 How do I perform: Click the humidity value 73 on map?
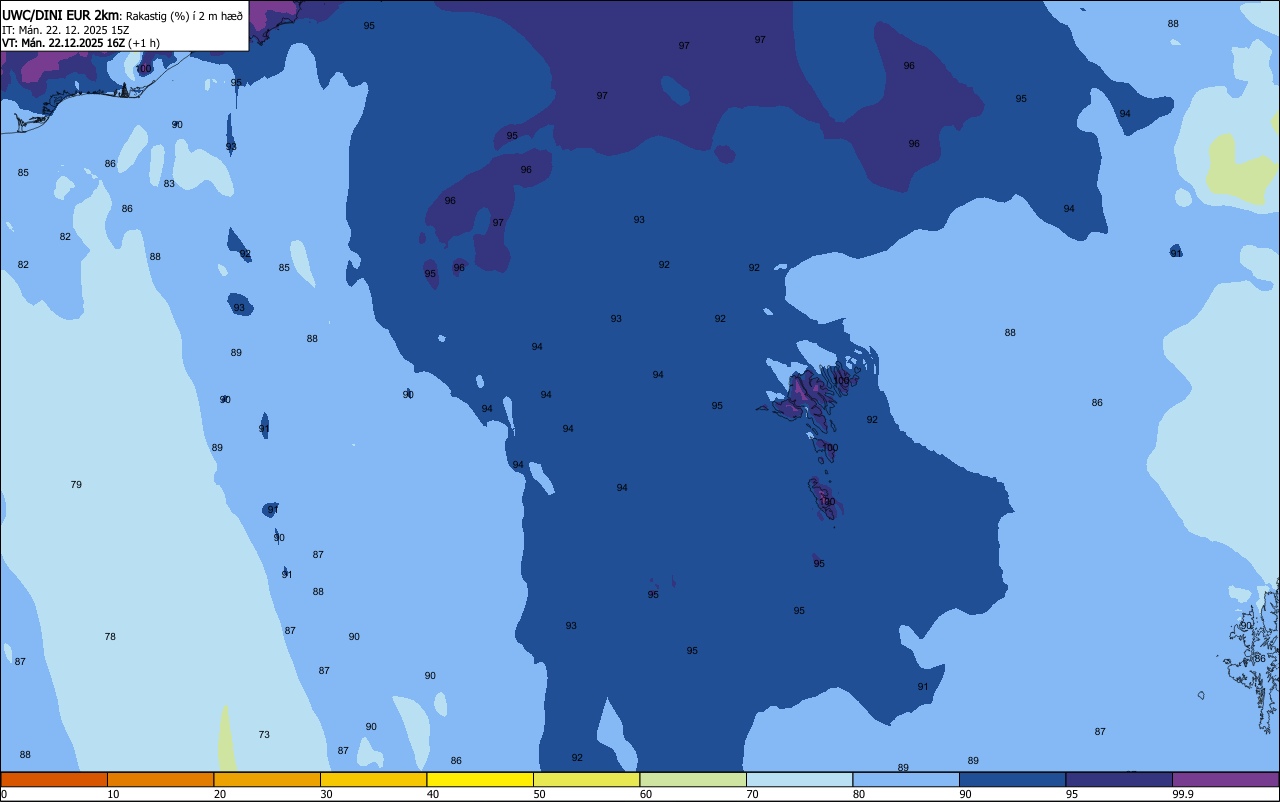264,735
